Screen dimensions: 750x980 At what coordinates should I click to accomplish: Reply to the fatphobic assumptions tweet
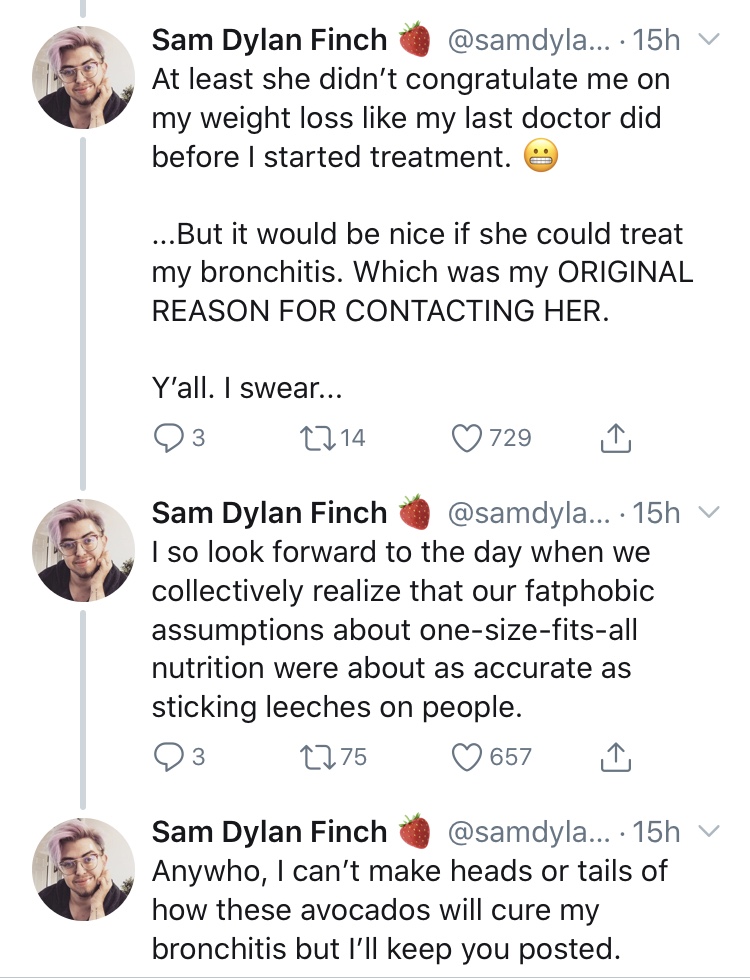(167, 757)
